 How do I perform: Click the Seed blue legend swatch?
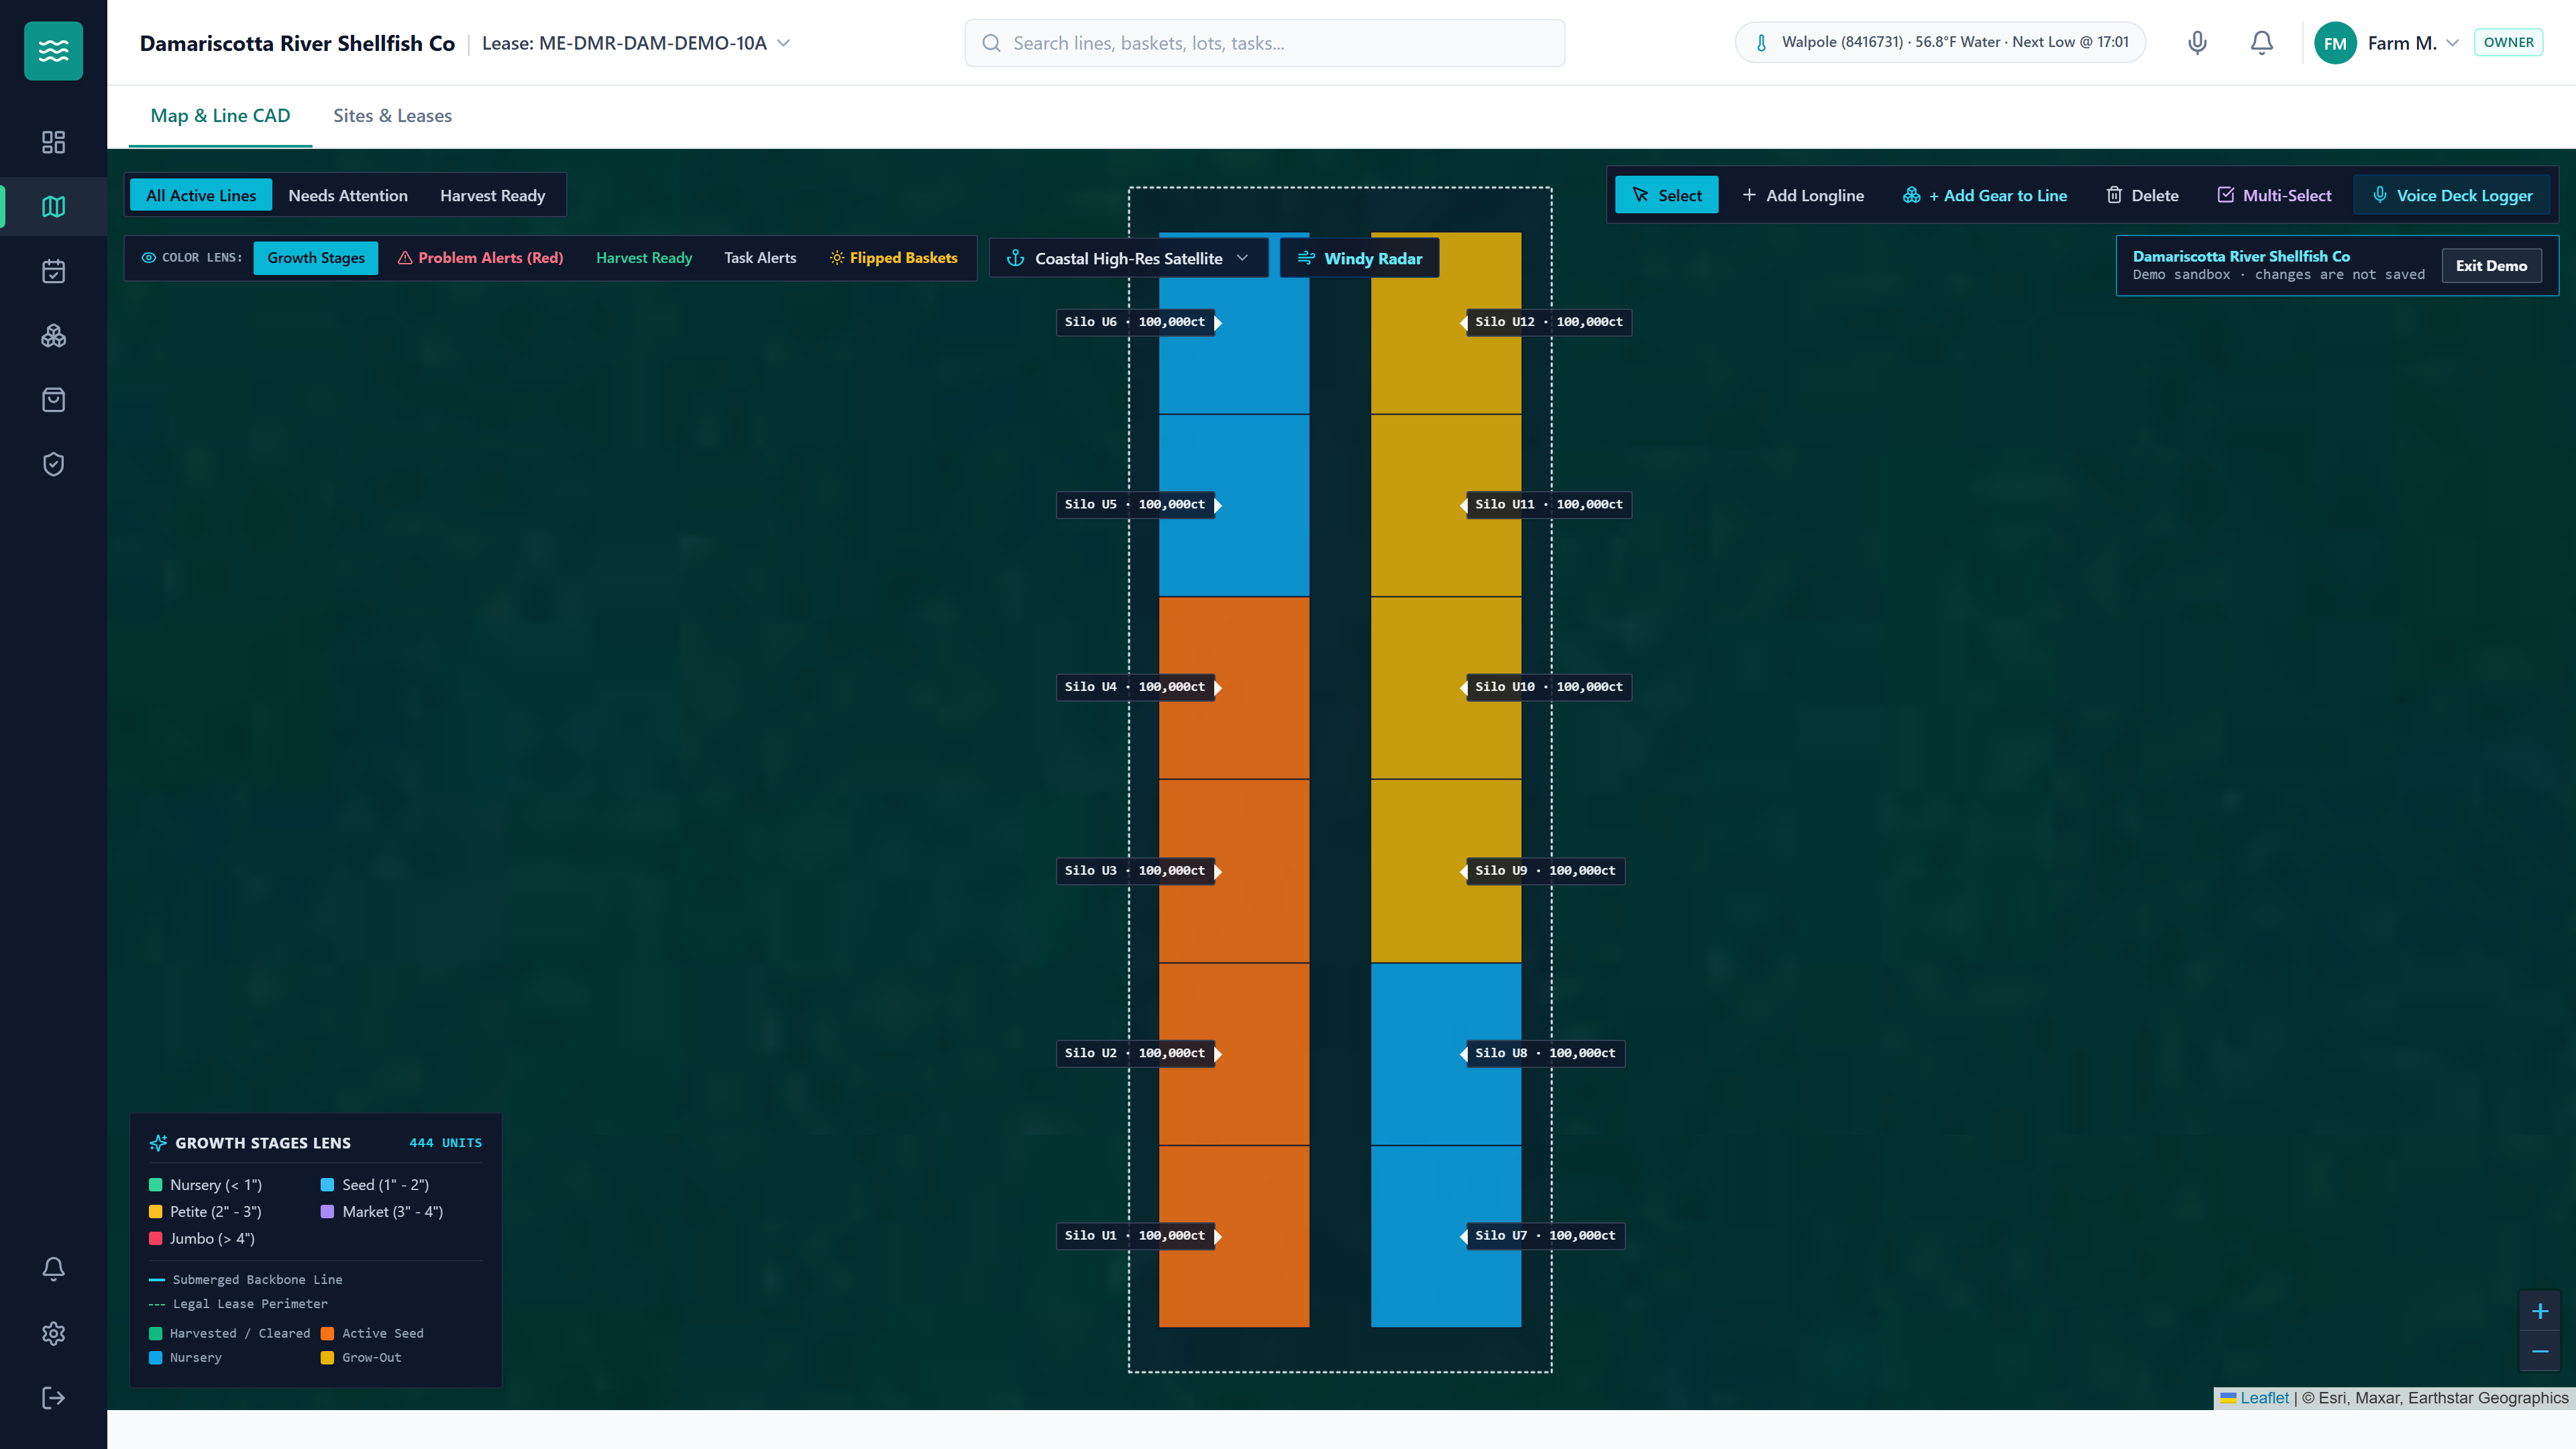pyautogui.click(x=327, y=1185)
